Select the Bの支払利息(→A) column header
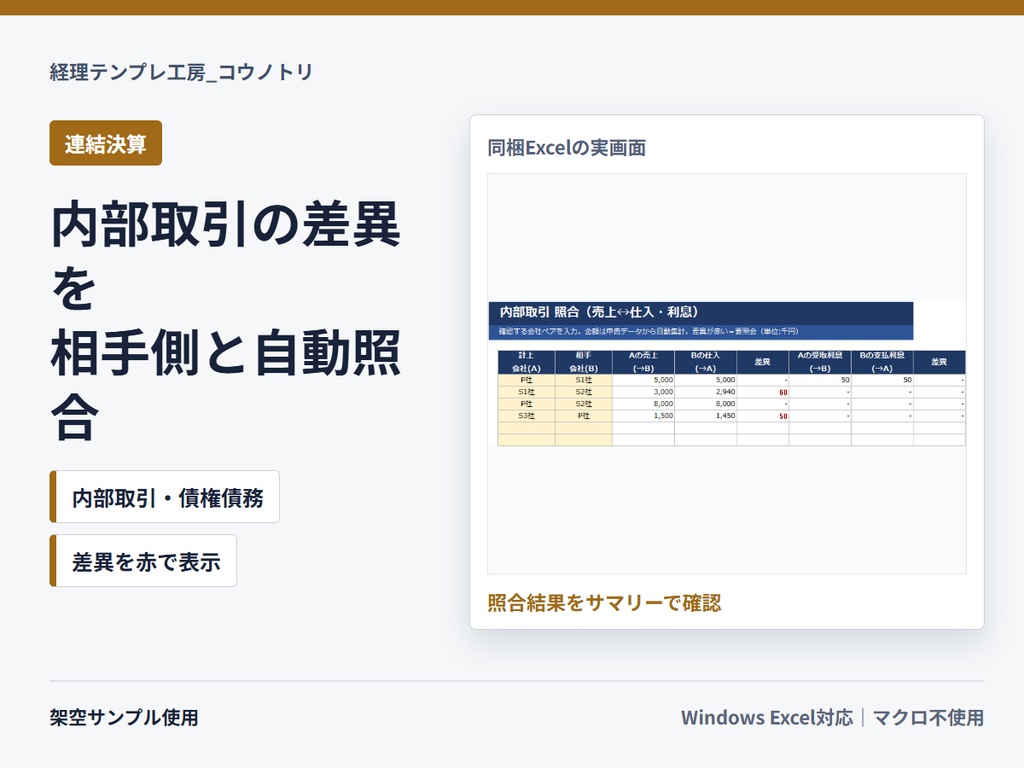 click(x=882, y=362)
